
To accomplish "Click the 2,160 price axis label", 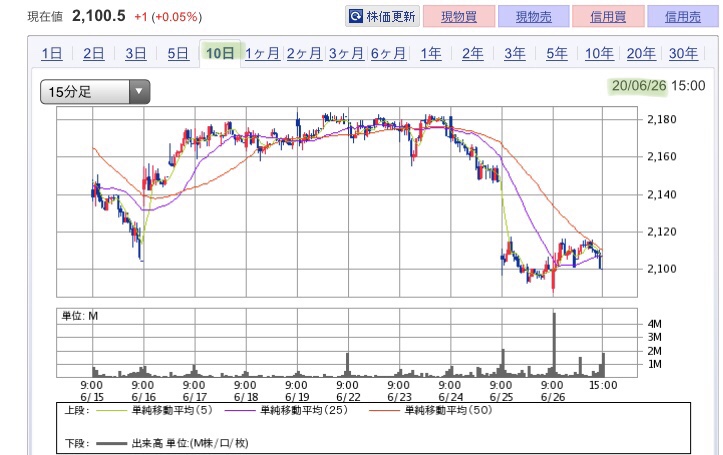I will click(662, 157).
